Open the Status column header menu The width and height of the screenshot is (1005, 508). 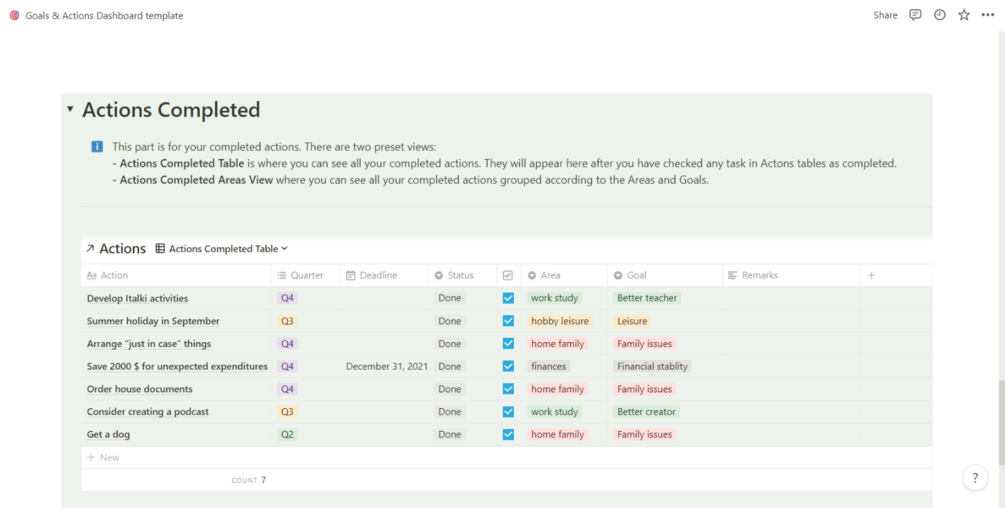point(460,275)
